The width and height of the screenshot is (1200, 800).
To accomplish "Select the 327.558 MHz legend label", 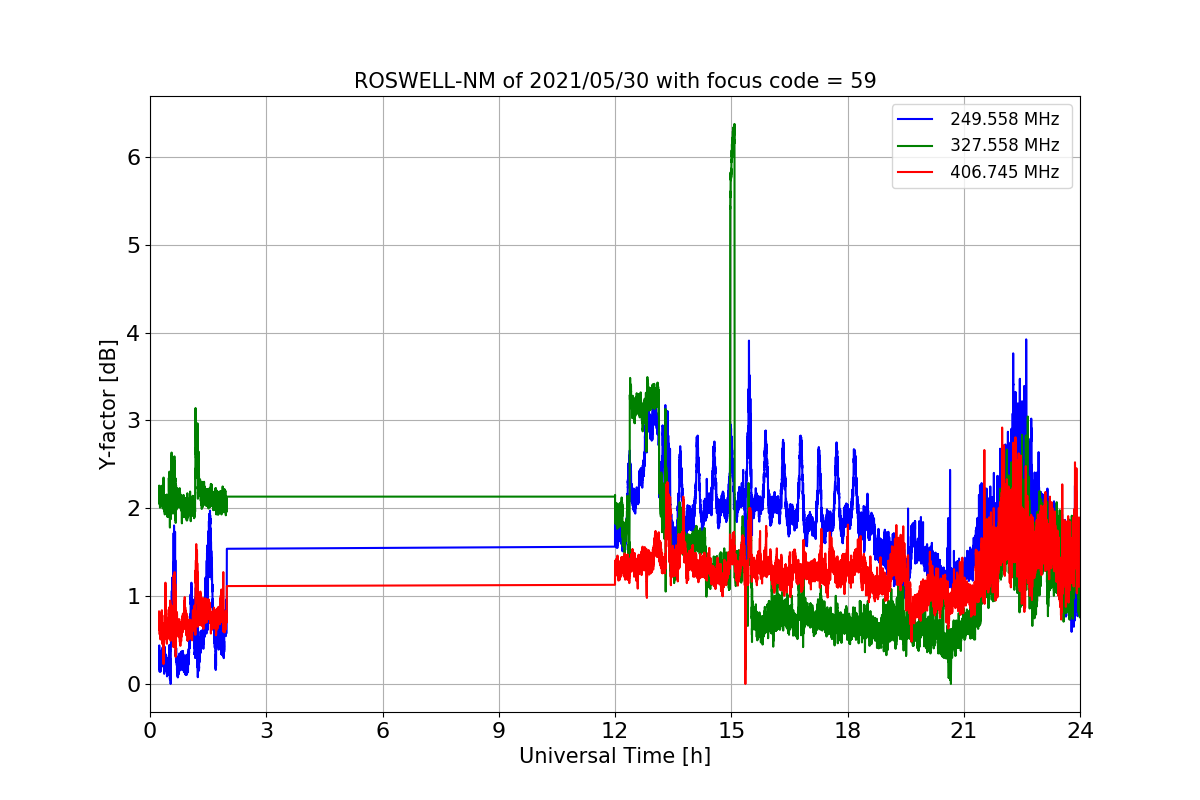I will pyautogui.click(x=1004, y=145).
